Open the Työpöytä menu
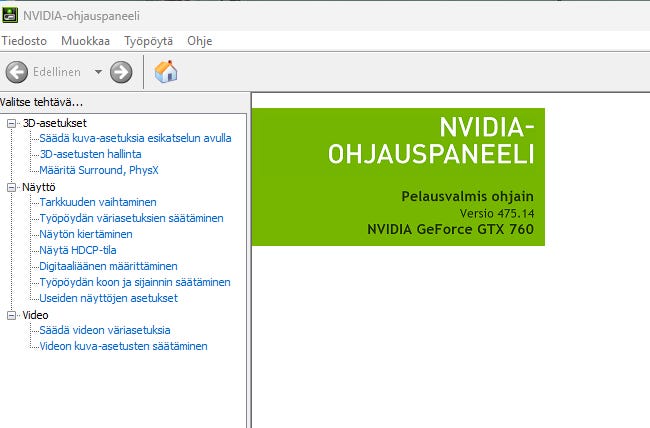The image size is (650, 428). 148,41
